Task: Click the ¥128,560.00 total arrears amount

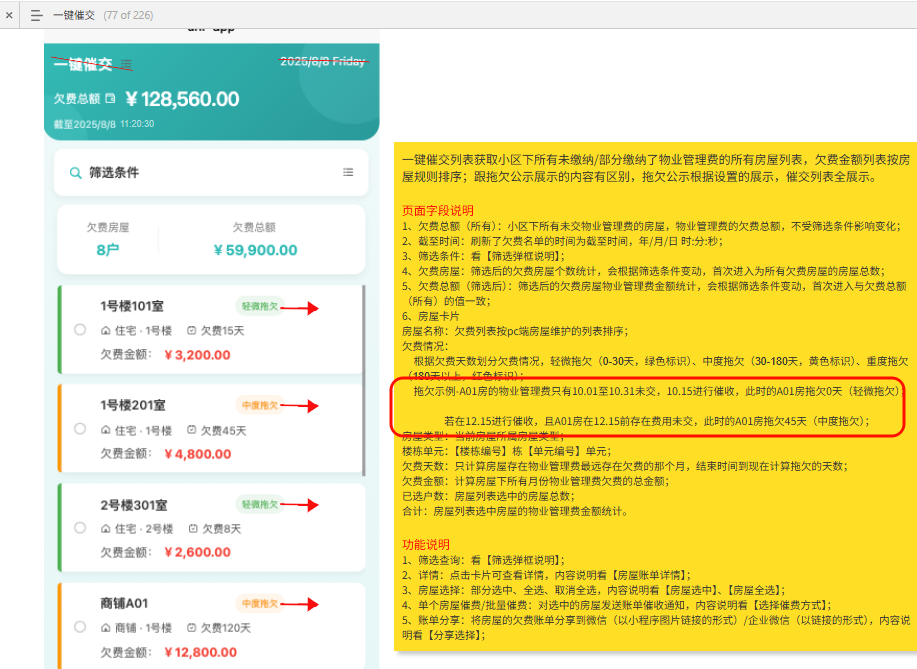Action: (x=189, y=99)
